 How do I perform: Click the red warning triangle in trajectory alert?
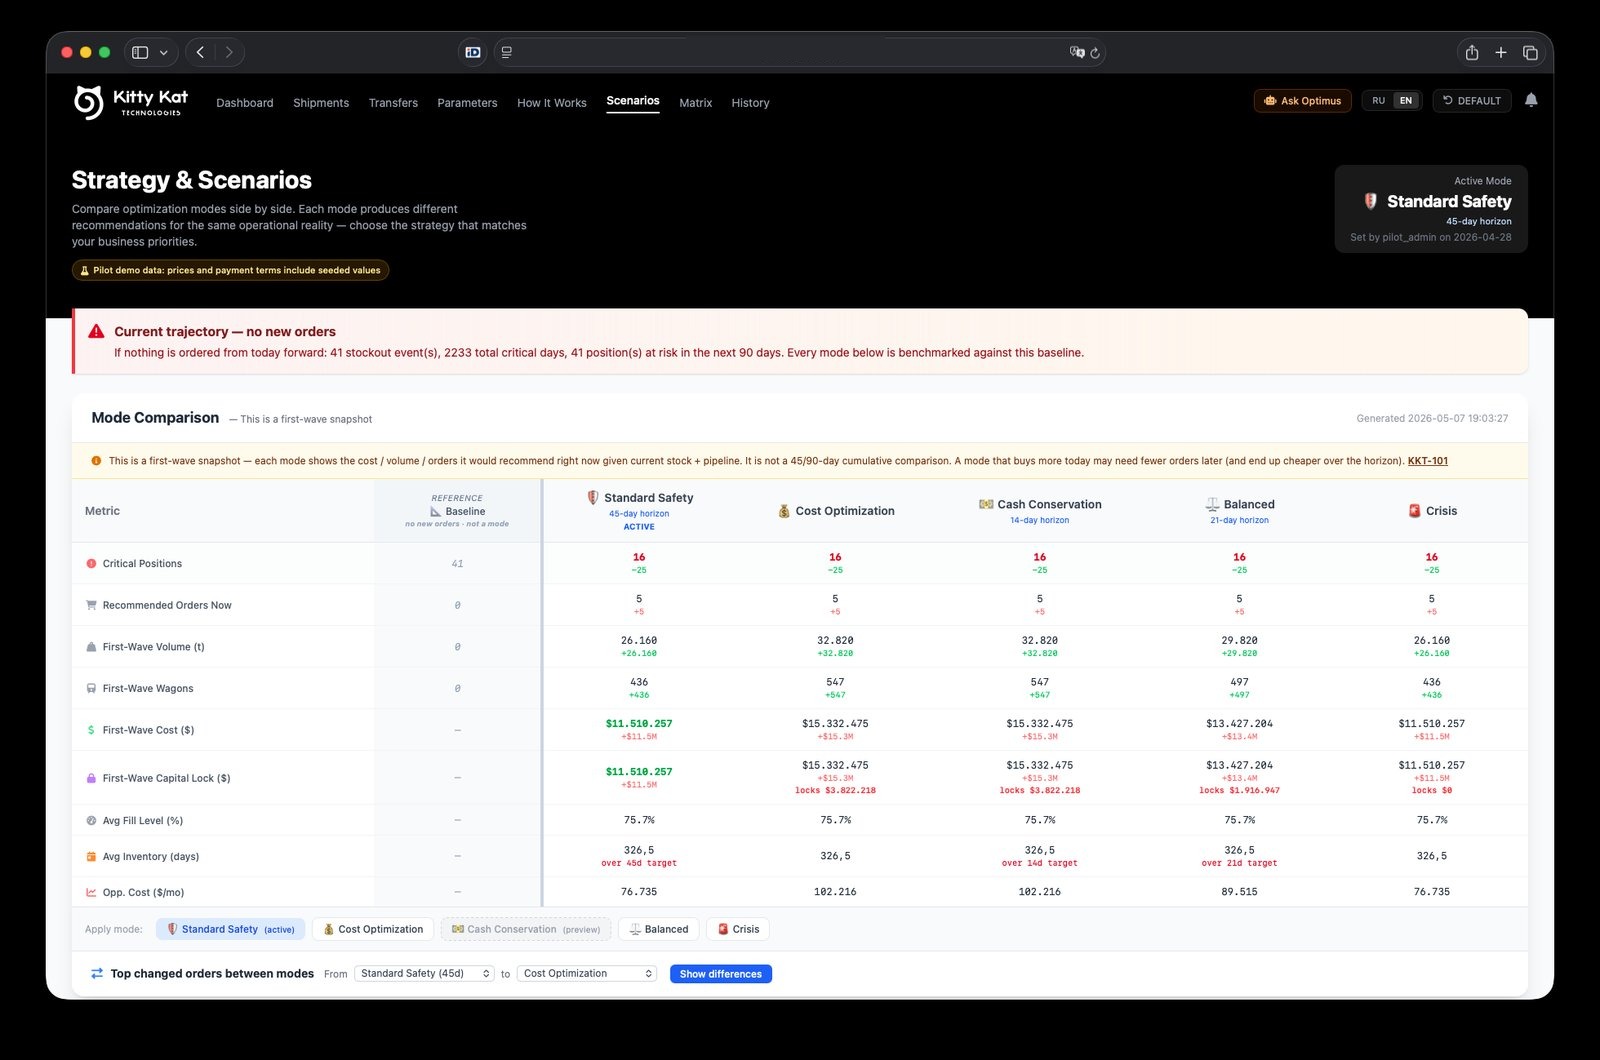pyautogui.click(x=96, y=331)
